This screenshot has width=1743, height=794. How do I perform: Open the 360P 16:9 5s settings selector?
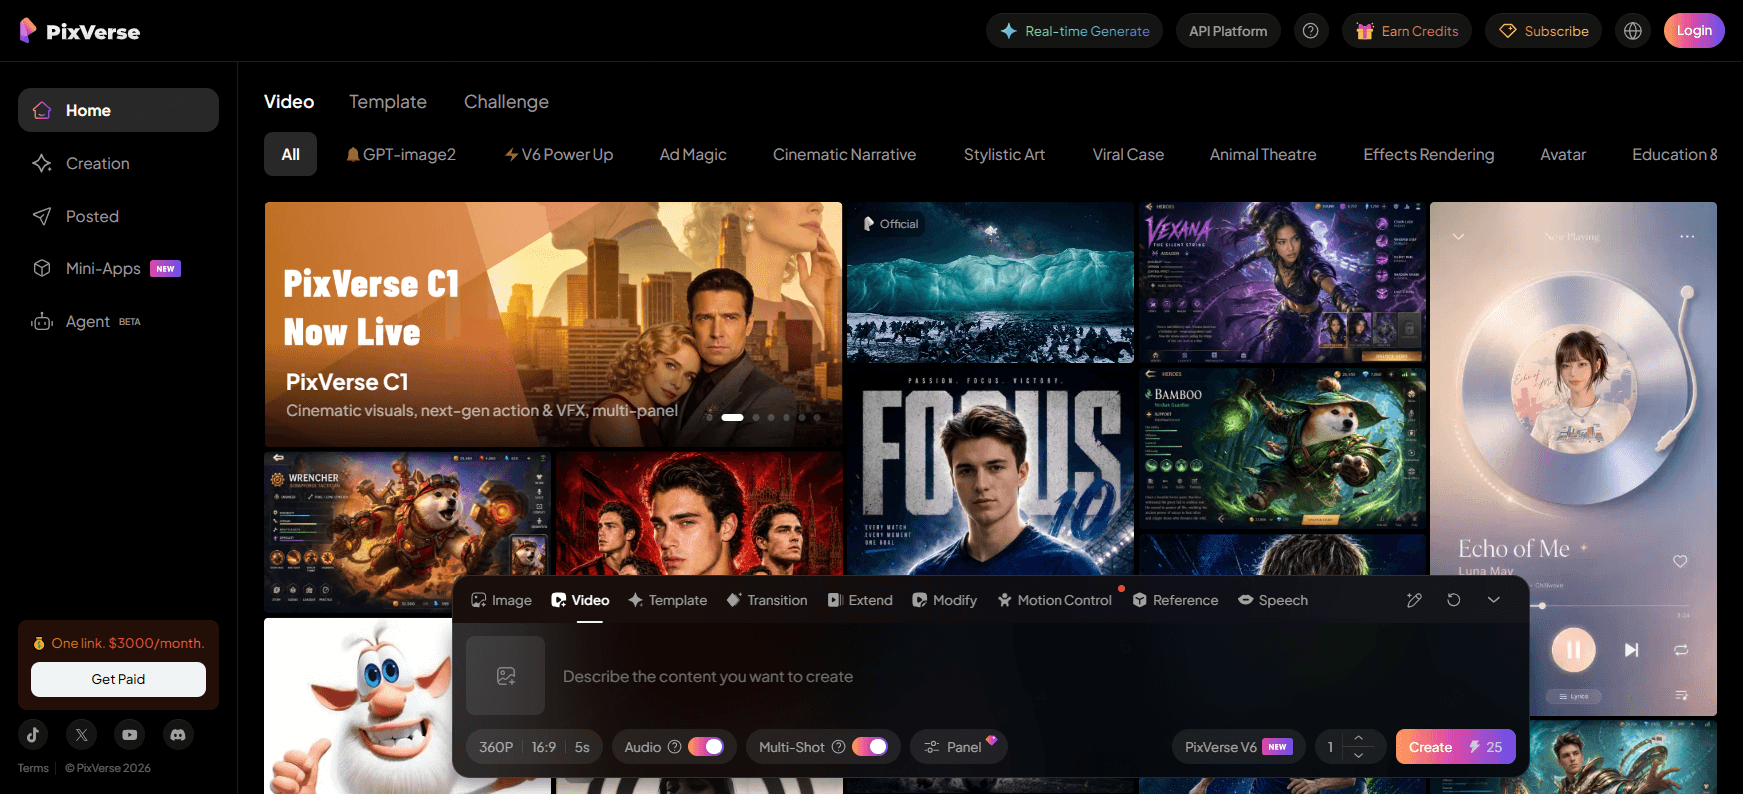tap(534, 747)
